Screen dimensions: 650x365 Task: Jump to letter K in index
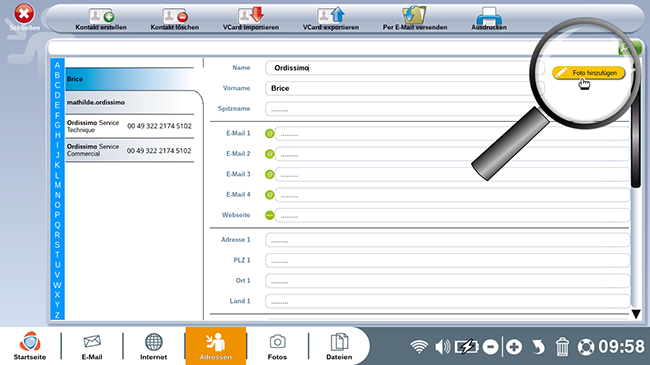coord(57,165)
